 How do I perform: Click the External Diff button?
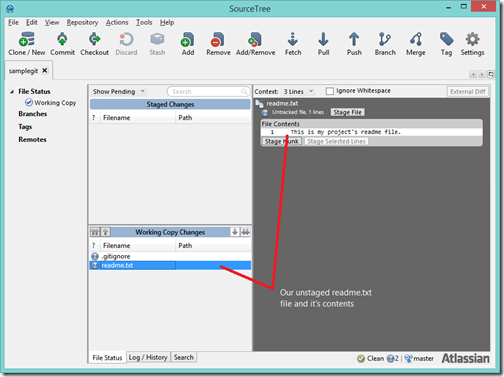[468, 92]
